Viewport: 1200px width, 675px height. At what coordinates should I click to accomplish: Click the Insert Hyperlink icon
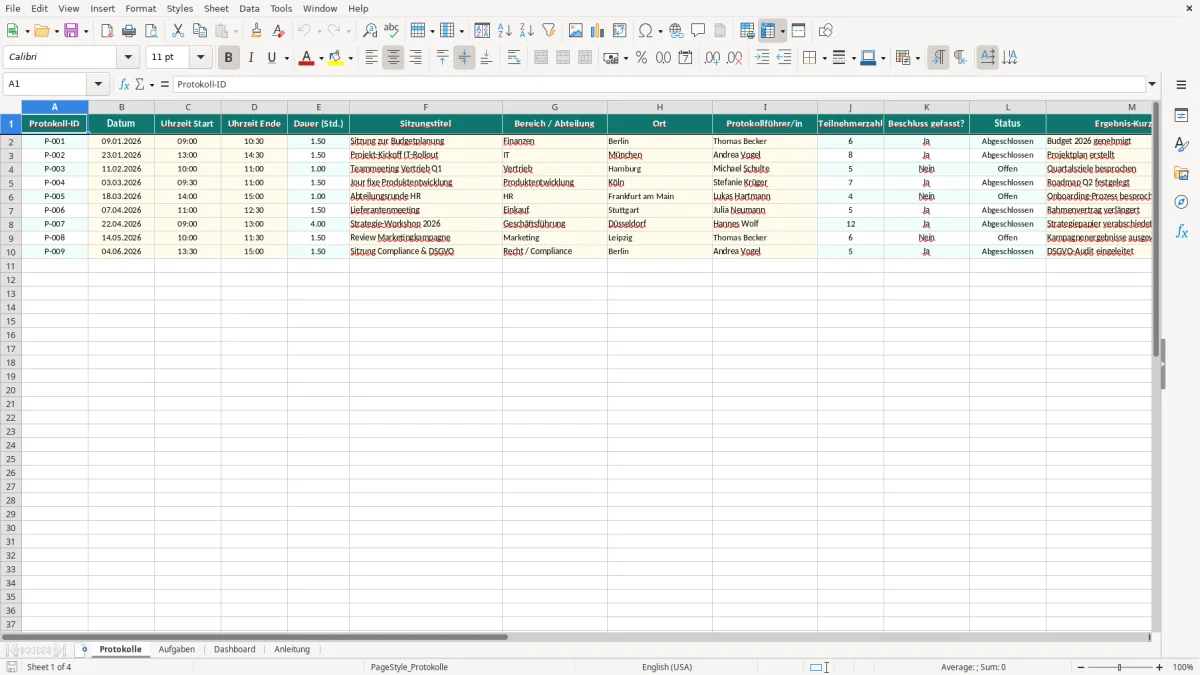click(x=676, y=31)
